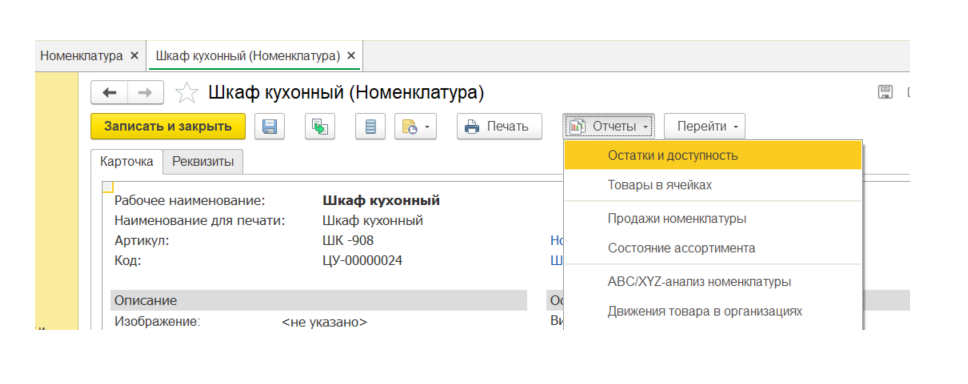Collapse the Отчеты dropdown menu
Screen dimensions: 968x384
point(608,127)
